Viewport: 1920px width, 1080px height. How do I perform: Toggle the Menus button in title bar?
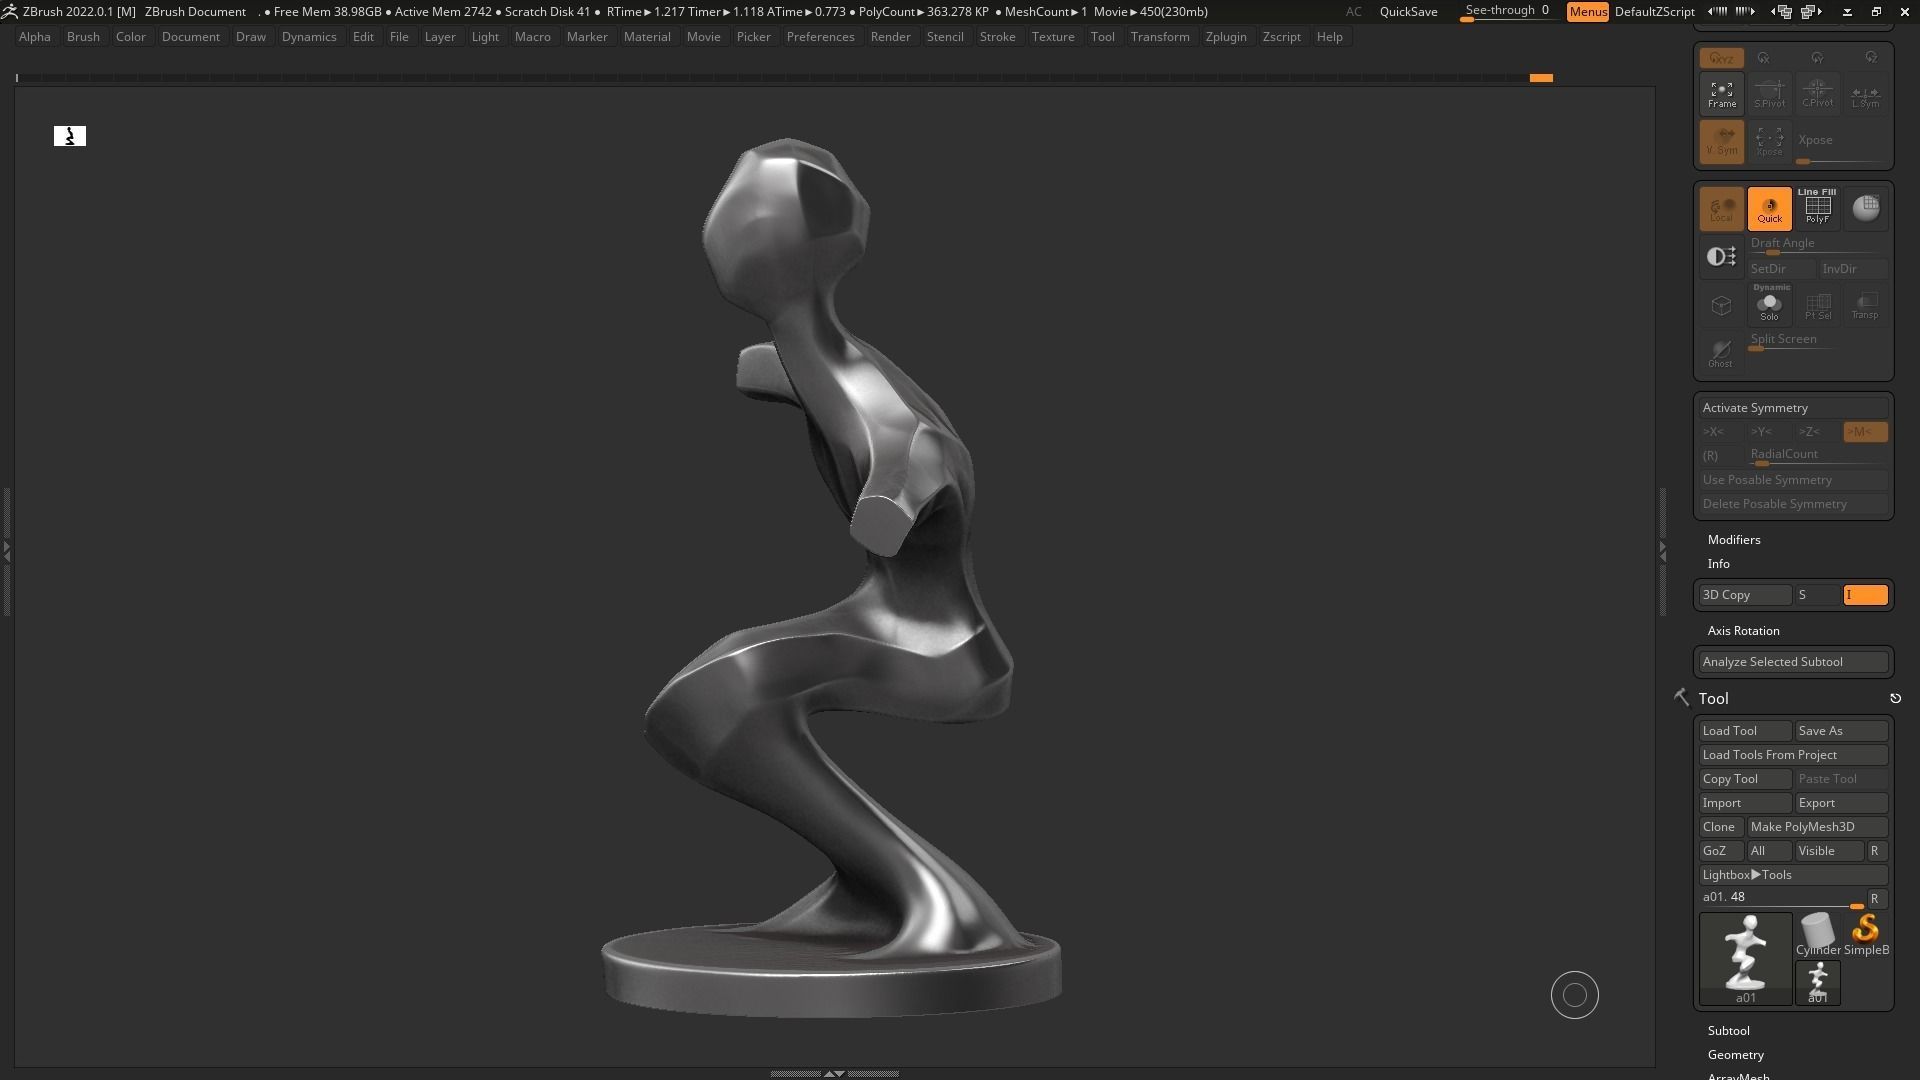coord(1588,12)
